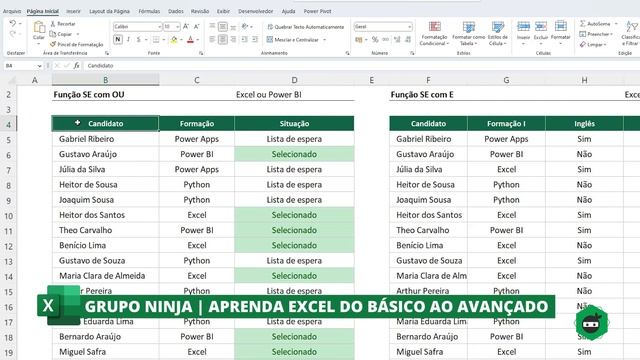640x360 pixels.
Task: Open the Arquivo menu
Action: point(12,11)
